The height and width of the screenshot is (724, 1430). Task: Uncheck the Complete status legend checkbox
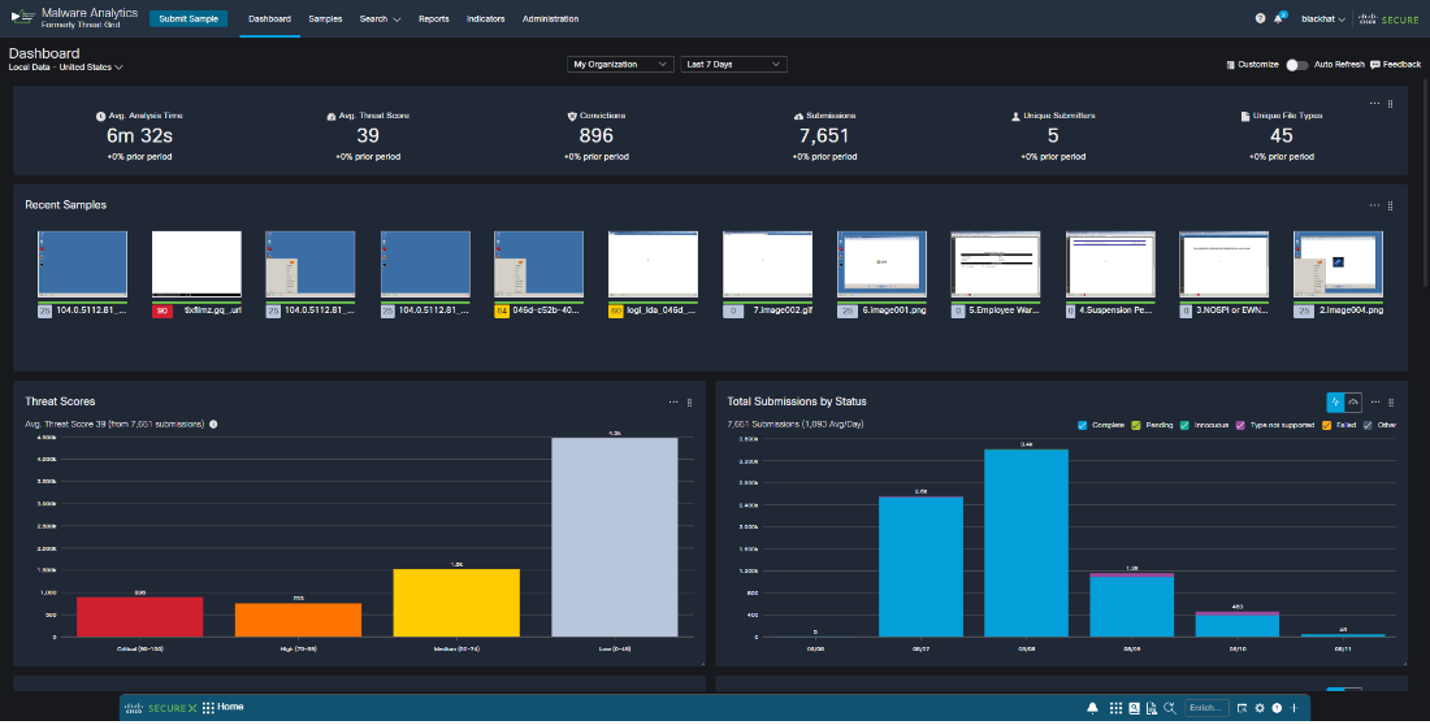click(1083, 425)
